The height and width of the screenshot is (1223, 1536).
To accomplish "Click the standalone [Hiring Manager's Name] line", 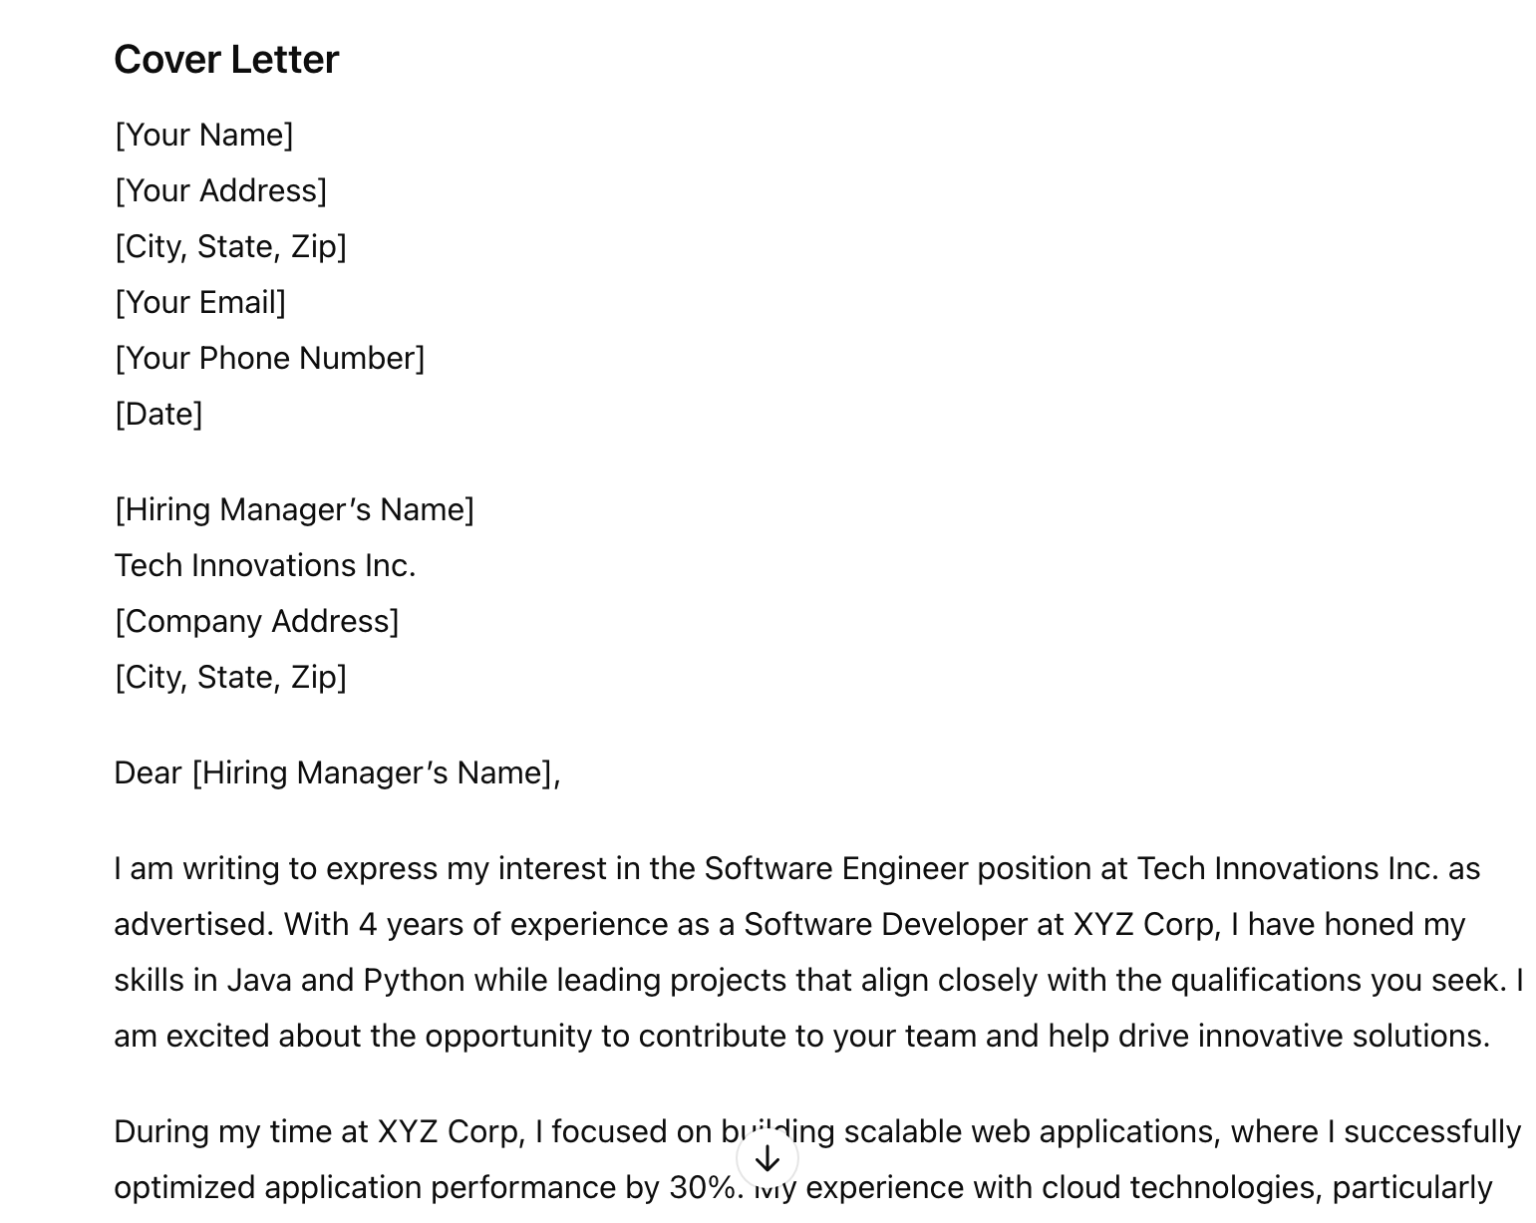I will click(294, 510).
